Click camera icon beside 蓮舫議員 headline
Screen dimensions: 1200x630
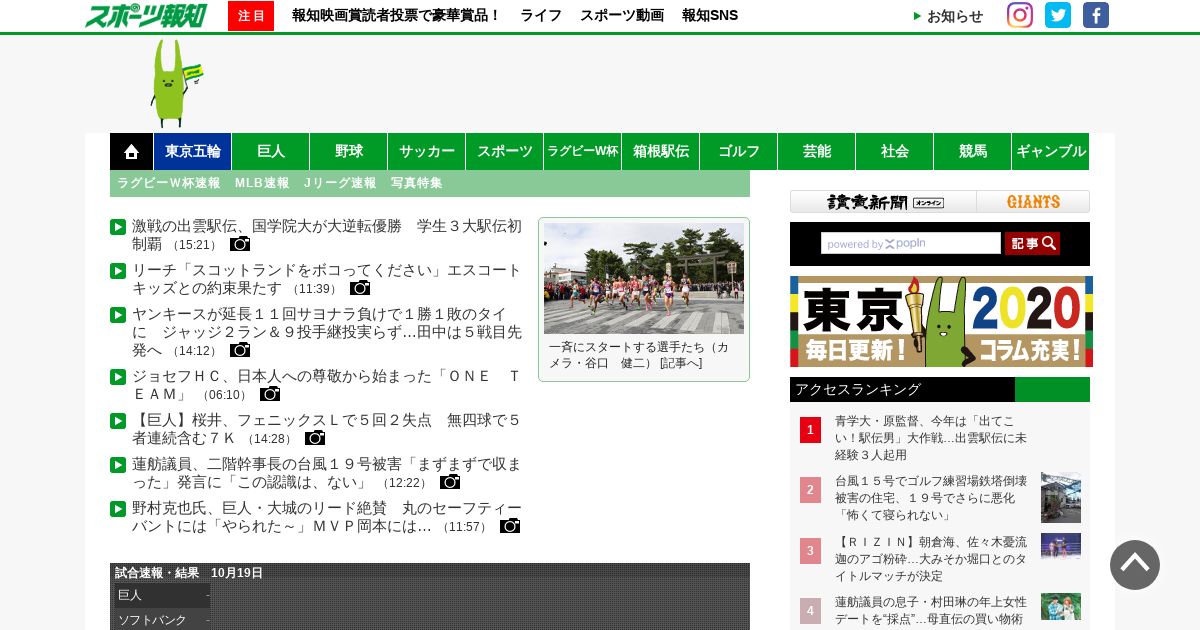(x=450, y=482)
